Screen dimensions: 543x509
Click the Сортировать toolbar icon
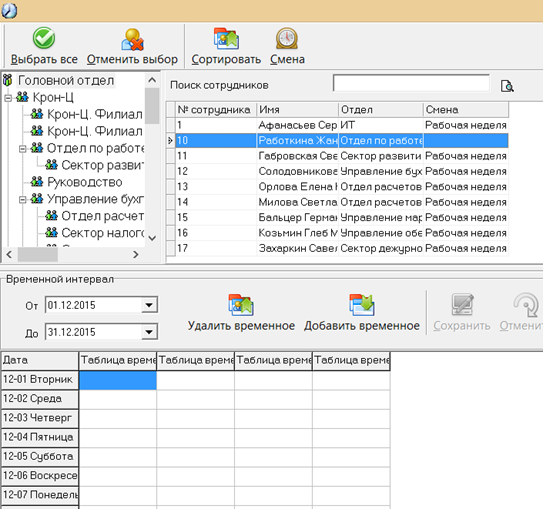226,38
